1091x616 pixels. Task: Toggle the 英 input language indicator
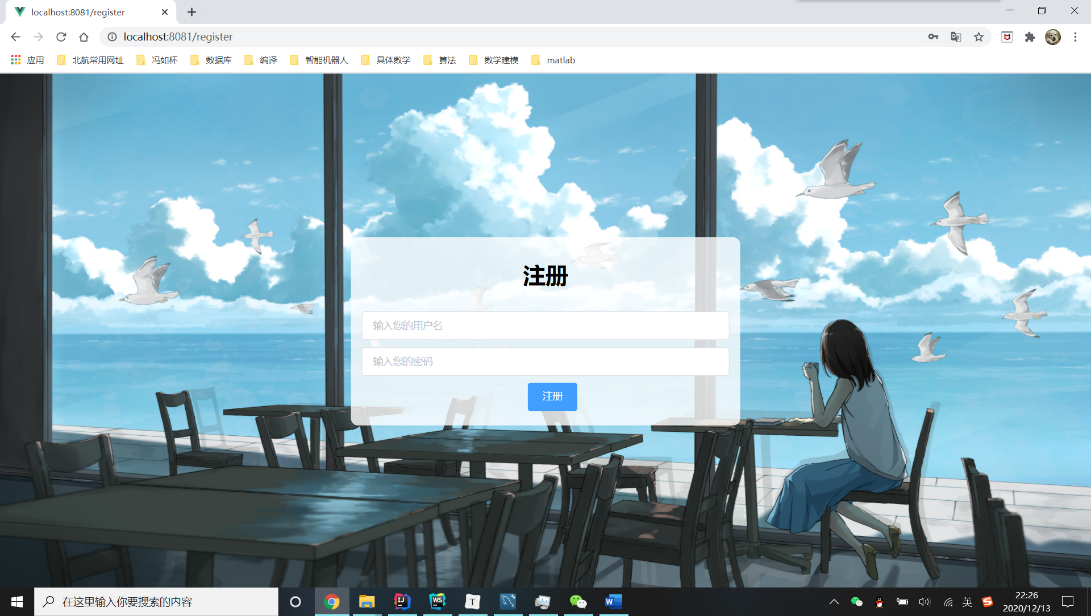coord(967,602)
